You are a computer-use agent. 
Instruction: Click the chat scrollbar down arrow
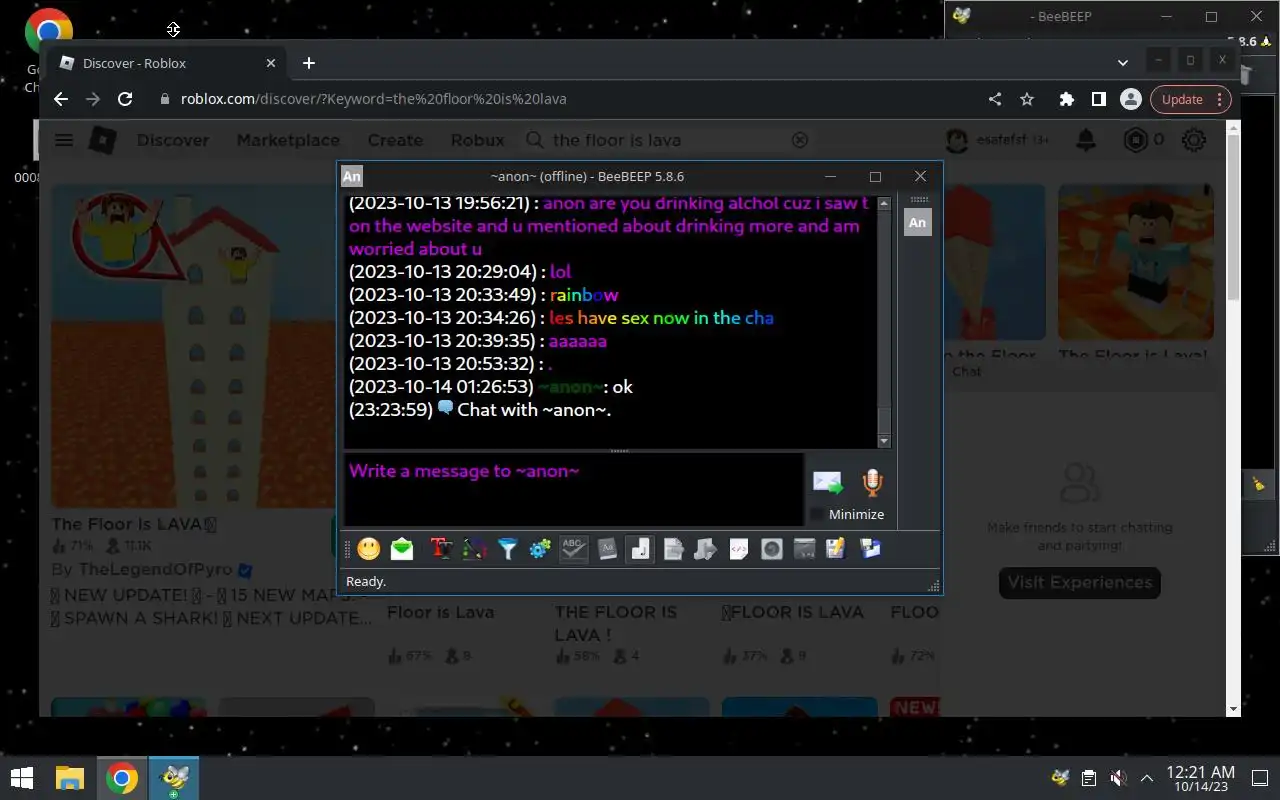[883, 441]
